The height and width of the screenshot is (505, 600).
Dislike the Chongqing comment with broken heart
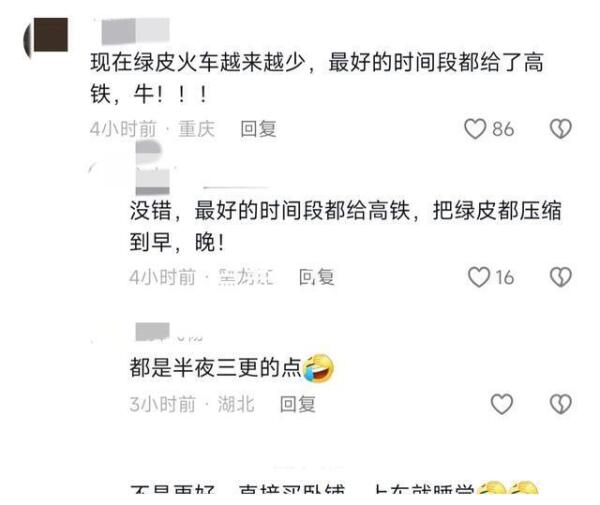tap(561, 129)
